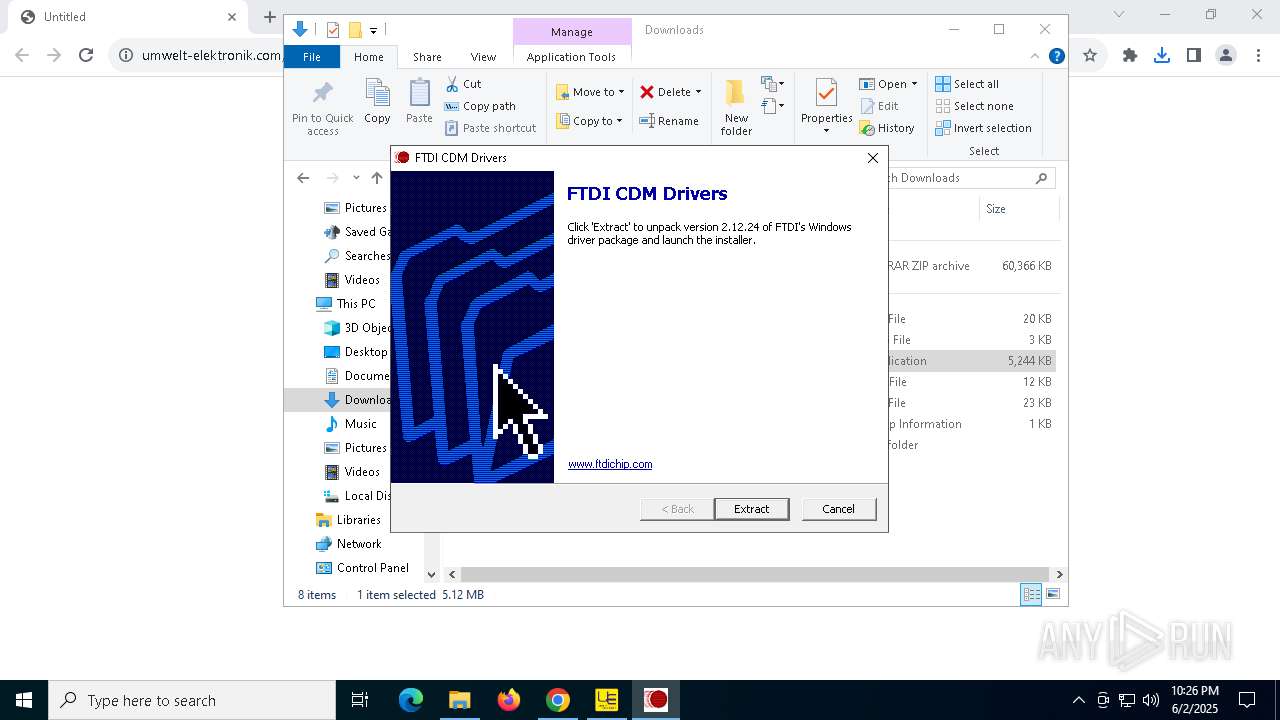Viewport: 1280px width, 720px height.
Task: Select the Manage contextual tab
Action: [572, 32]
